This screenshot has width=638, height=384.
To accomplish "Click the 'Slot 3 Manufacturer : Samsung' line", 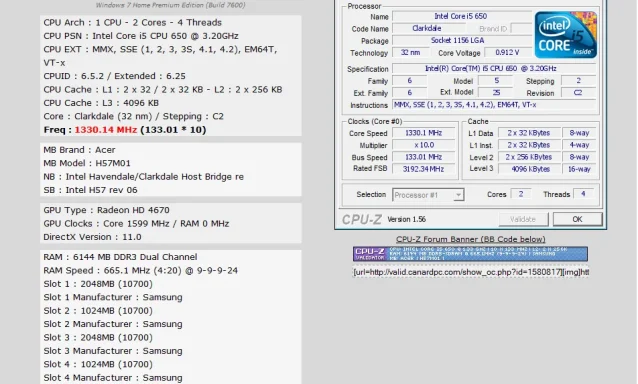I will (113, 351).
